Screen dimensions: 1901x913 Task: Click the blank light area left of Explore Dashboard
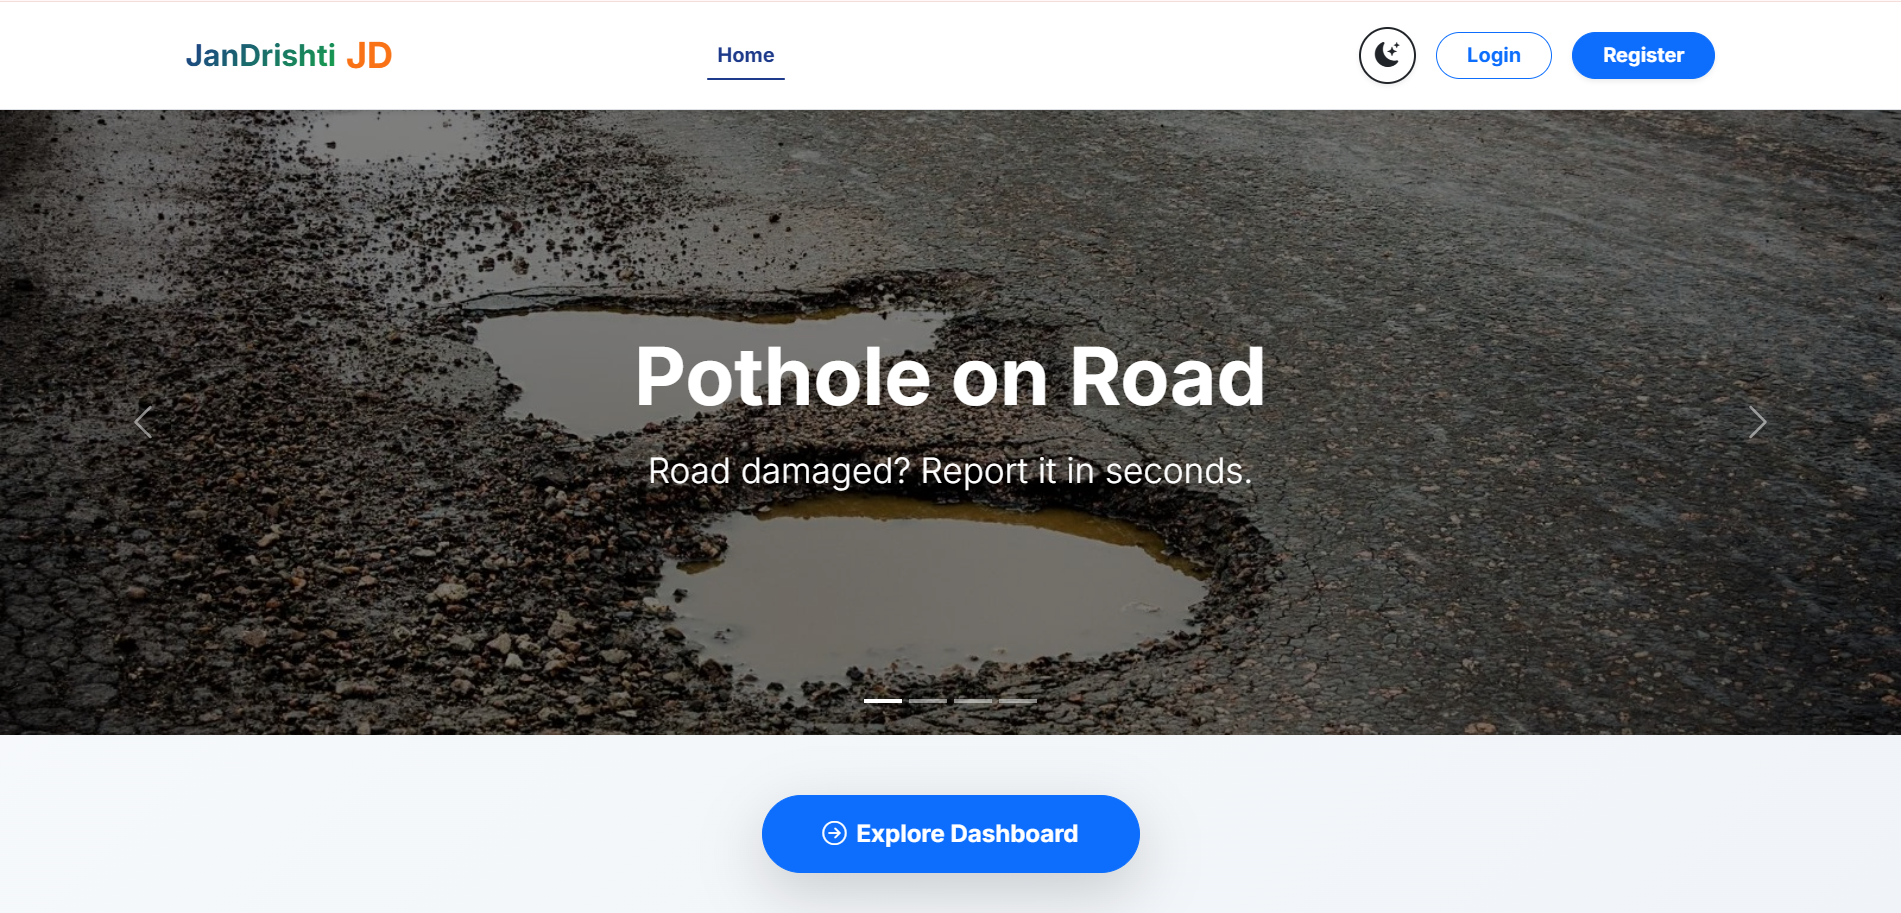400,833
